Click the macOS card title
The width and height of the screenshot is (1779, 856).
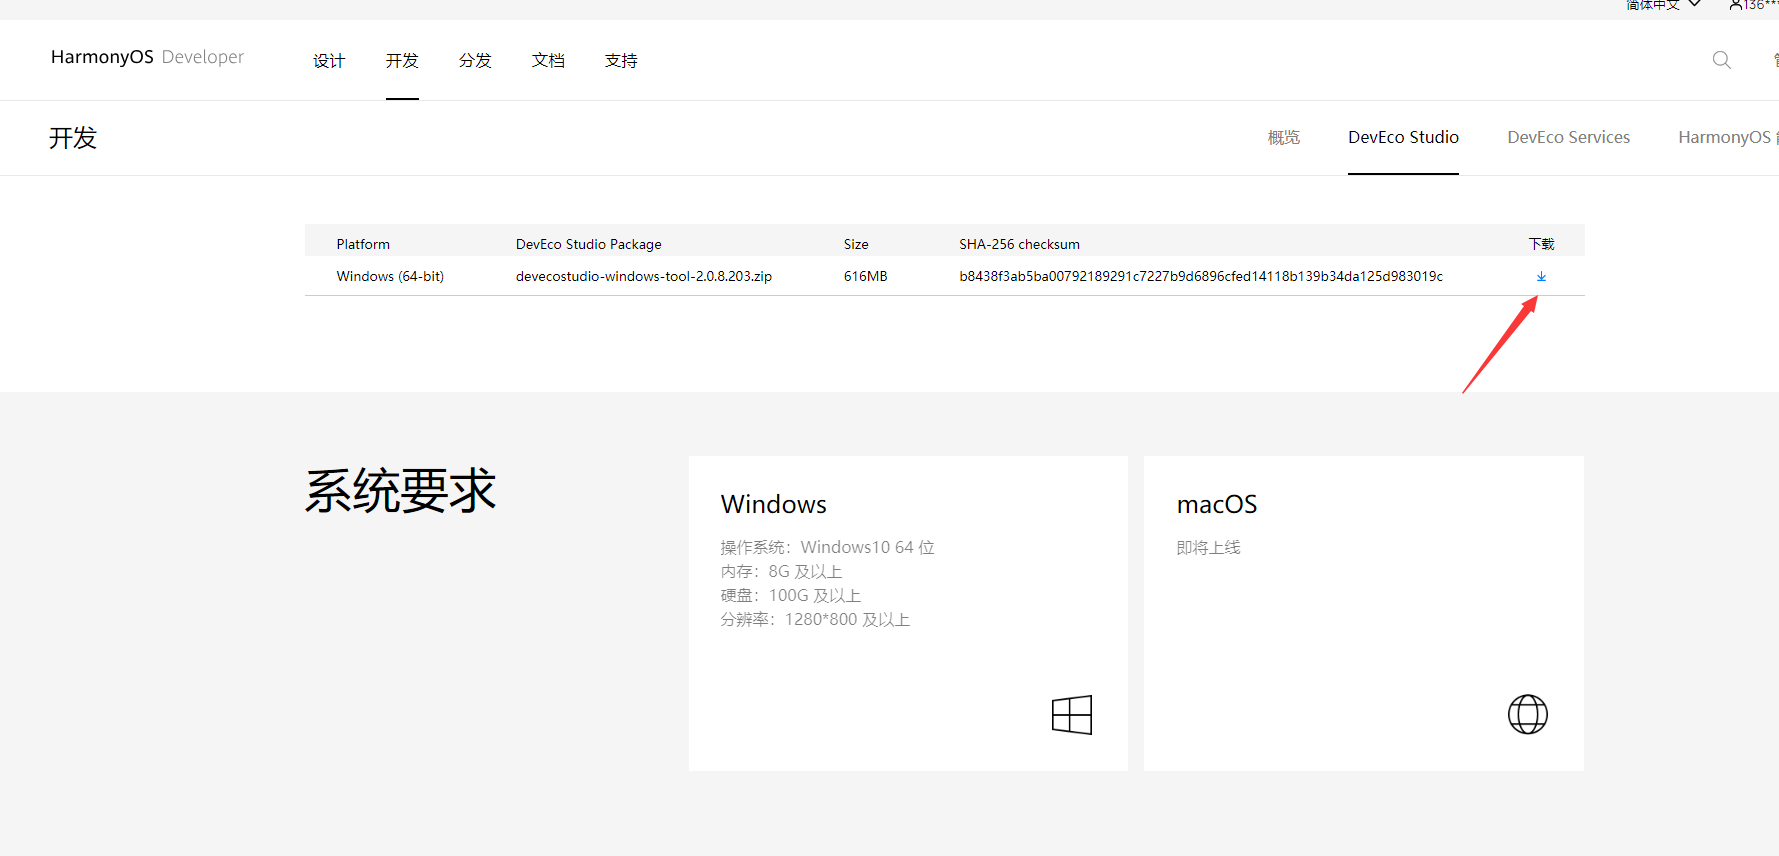tap(1216, 504)
